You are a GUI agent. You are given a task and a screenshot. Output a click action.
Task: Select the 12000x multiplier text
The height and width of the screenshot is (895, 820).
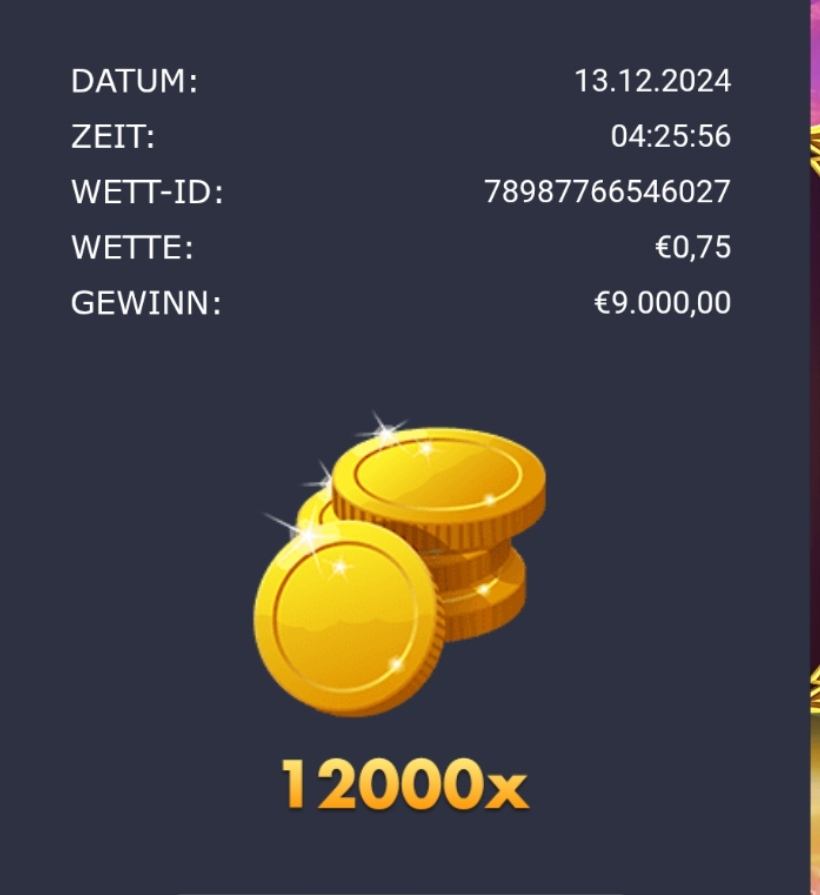tap(405, 784)
